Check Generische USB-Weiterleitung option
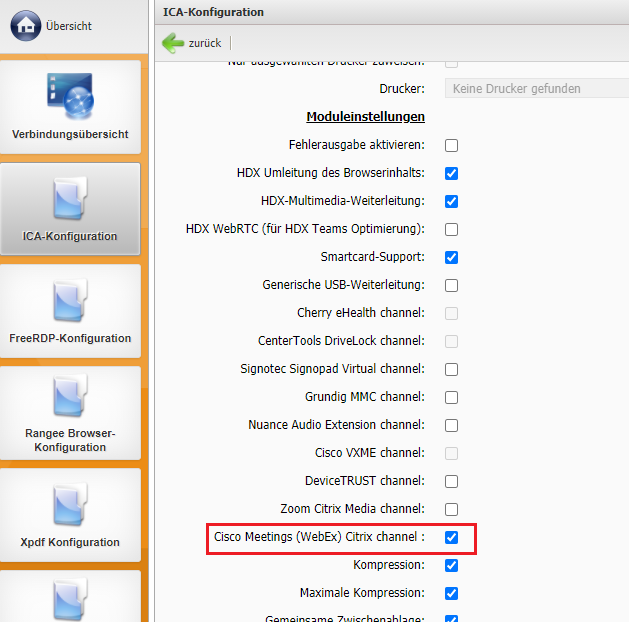 (x=451, y=285)
